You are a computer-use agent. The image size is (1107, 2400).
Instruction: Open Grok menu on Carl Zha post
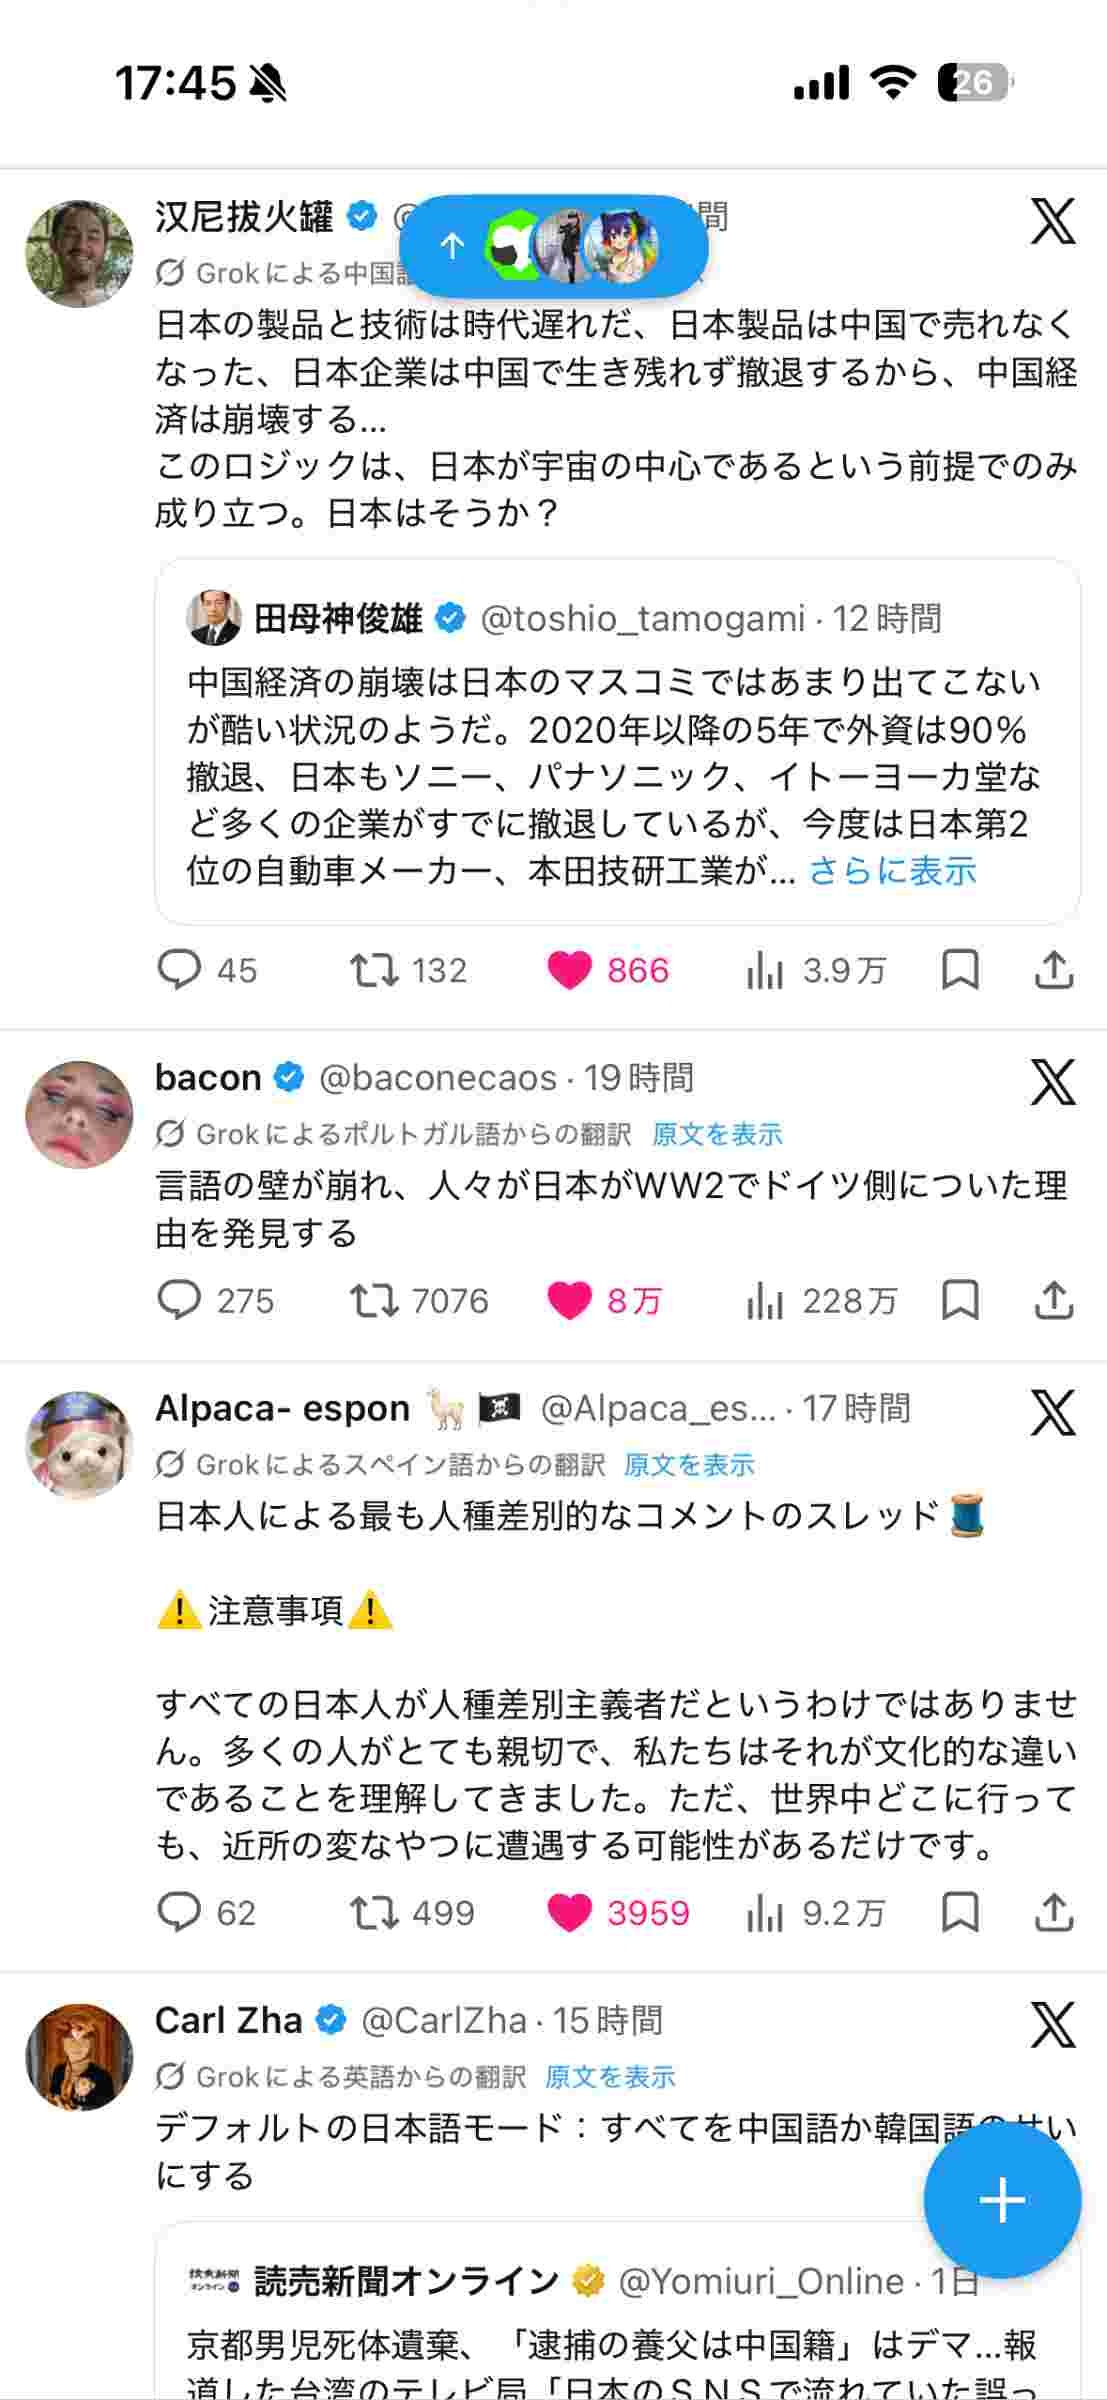[1053, 2025]
